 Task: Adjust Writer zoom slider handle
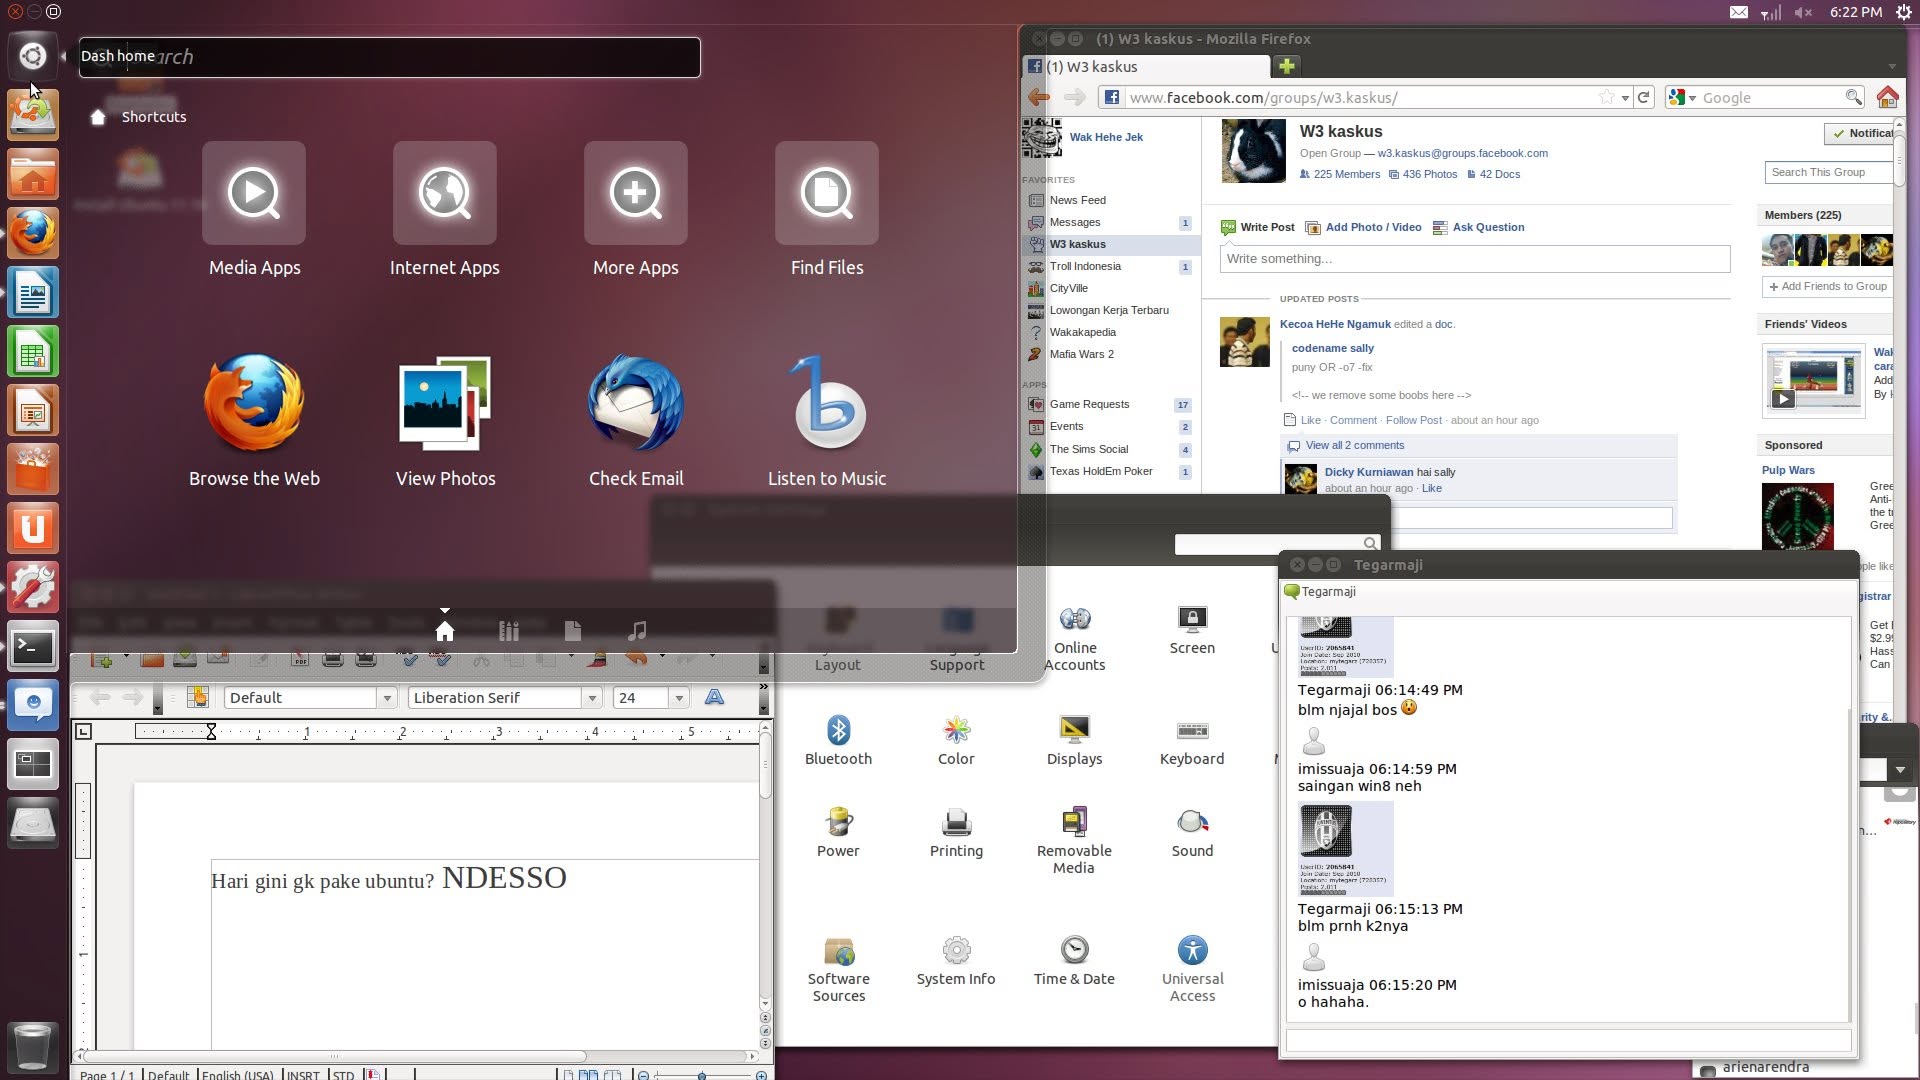point(702,1076)
